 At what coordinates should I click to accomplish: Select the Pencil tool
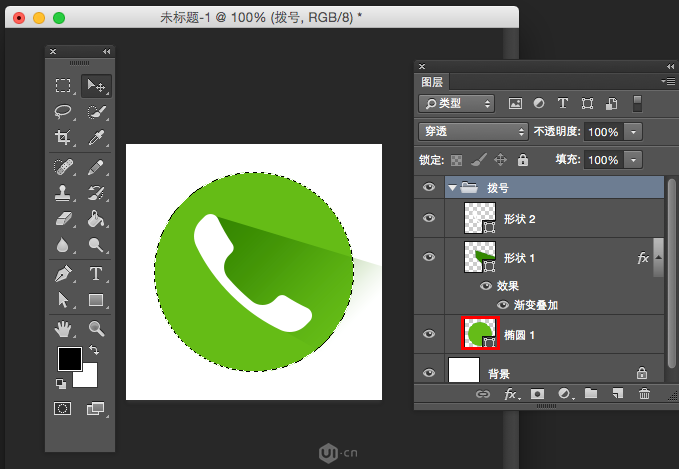pyautogui.click(x=96, y=167)
